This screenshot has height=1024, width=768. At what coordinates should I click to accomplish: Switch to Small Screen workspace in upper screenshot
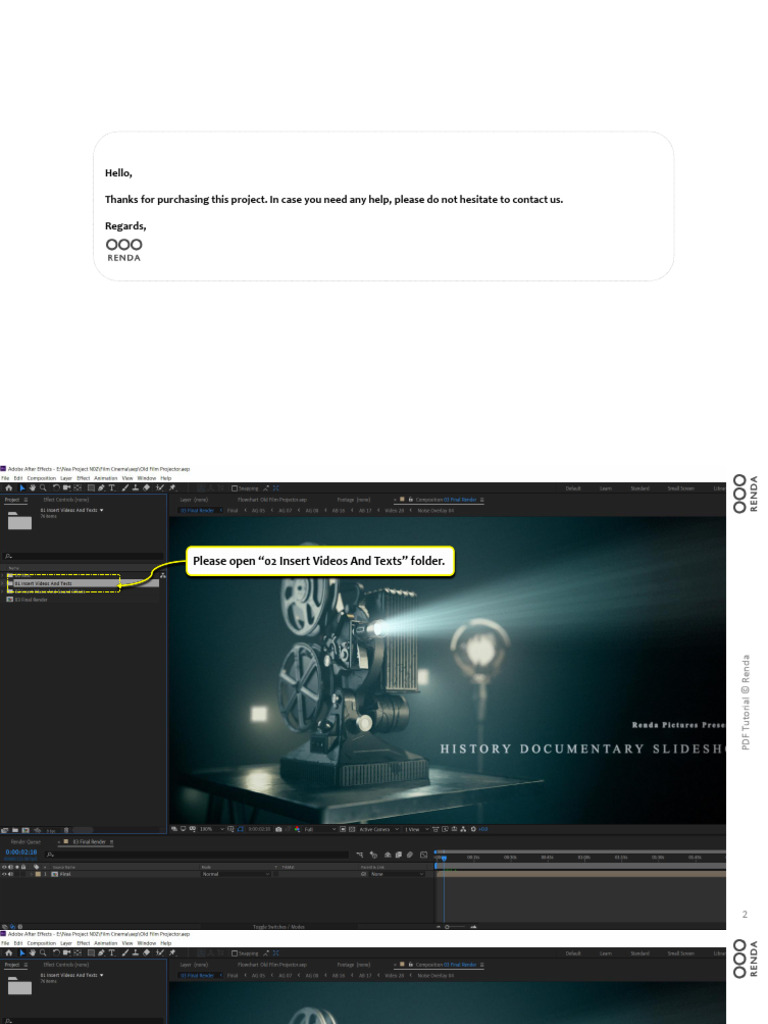point(680,488)
